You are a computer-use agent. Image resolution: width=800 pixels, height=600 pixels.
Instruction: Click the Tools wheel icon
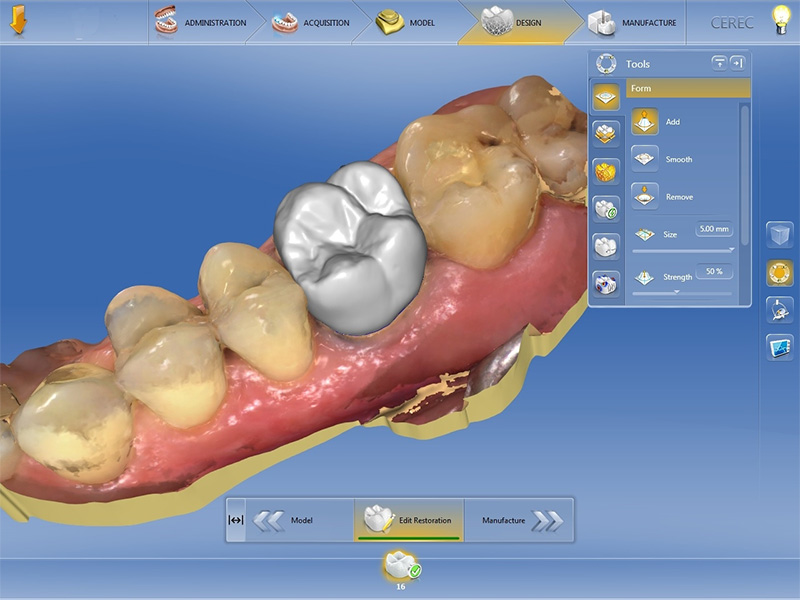[x=606, y=64]
